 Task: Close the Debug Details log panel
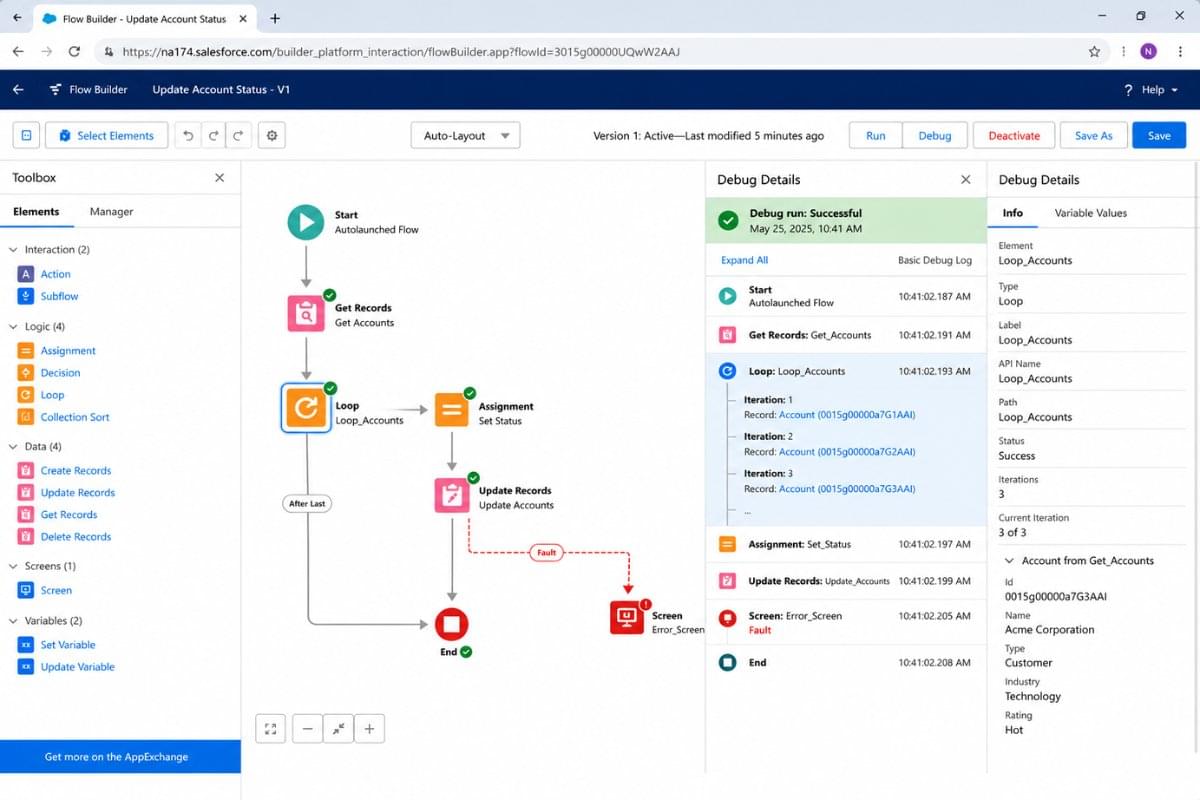click(x=966, y=180)
